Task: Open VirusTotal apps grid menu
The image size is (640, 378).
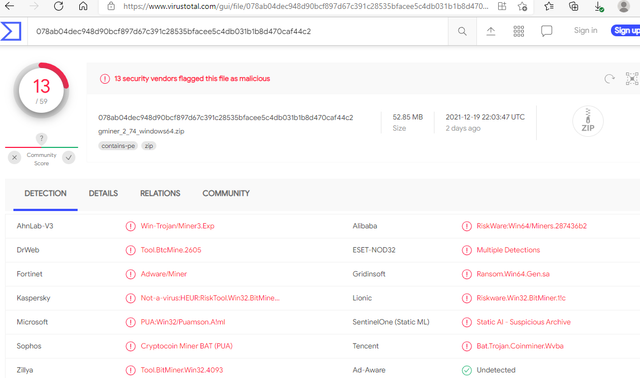Action: point(518,31)
